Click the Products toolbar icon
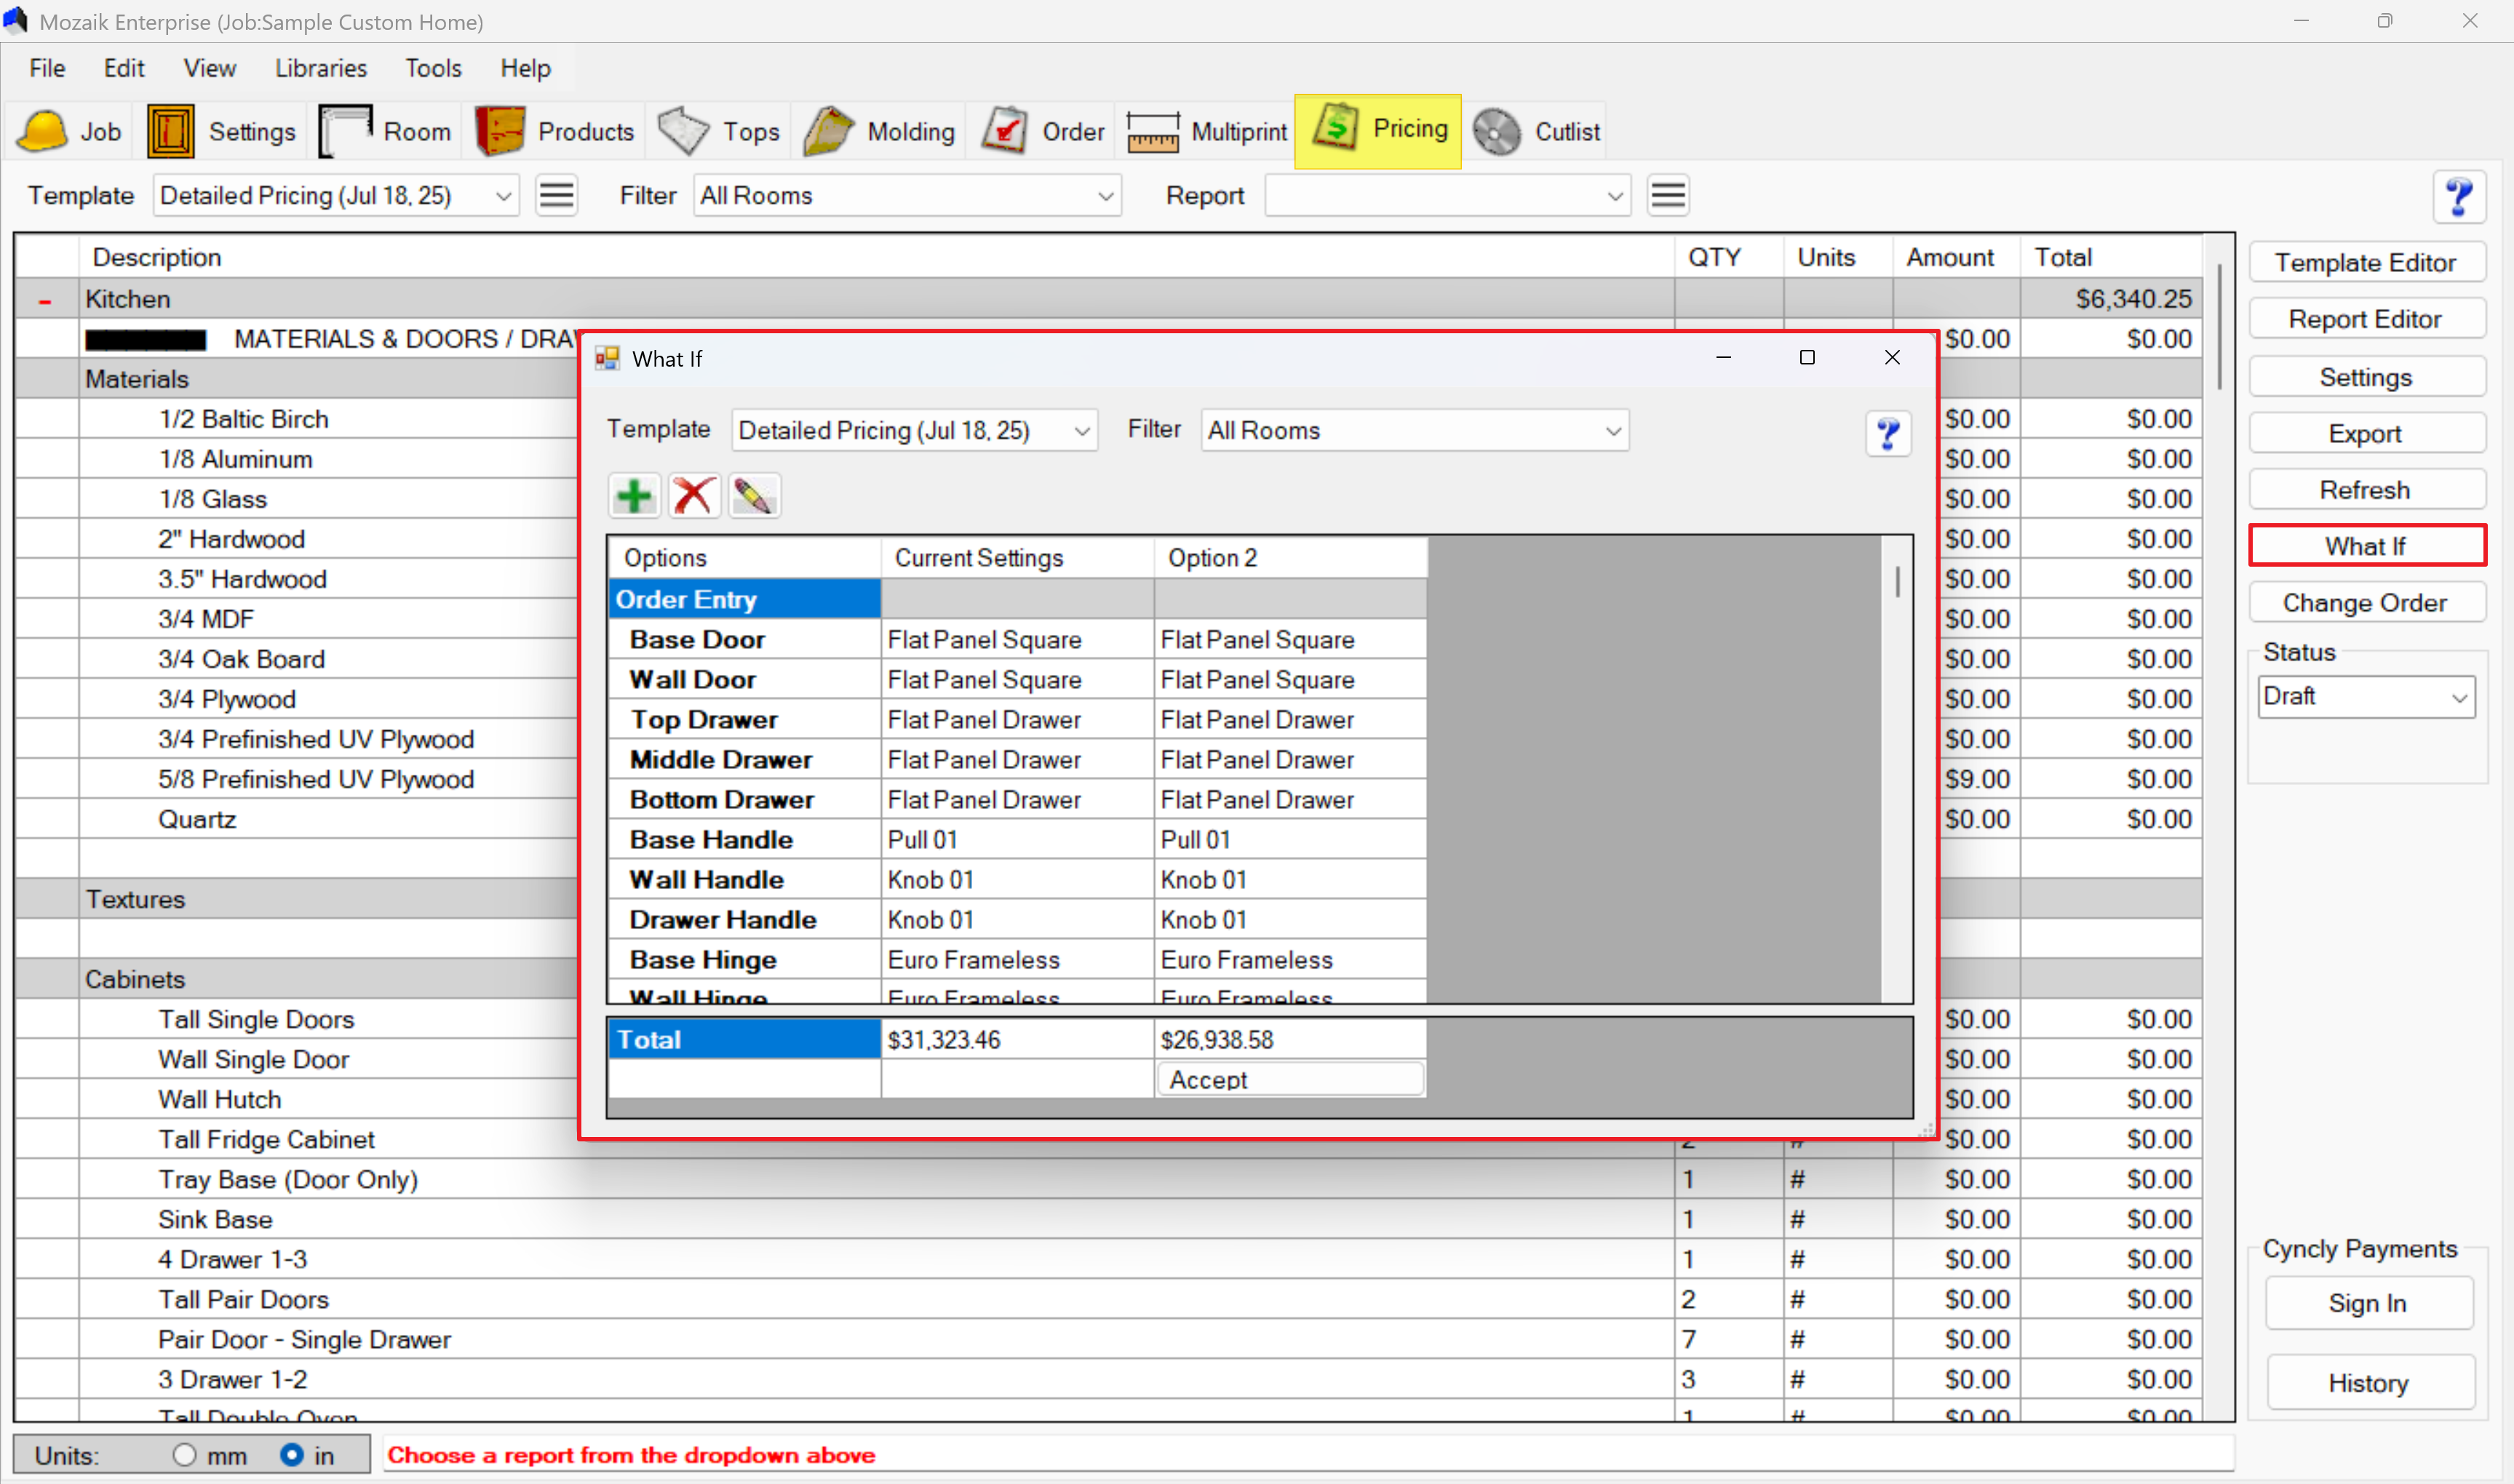 (500, 132)
